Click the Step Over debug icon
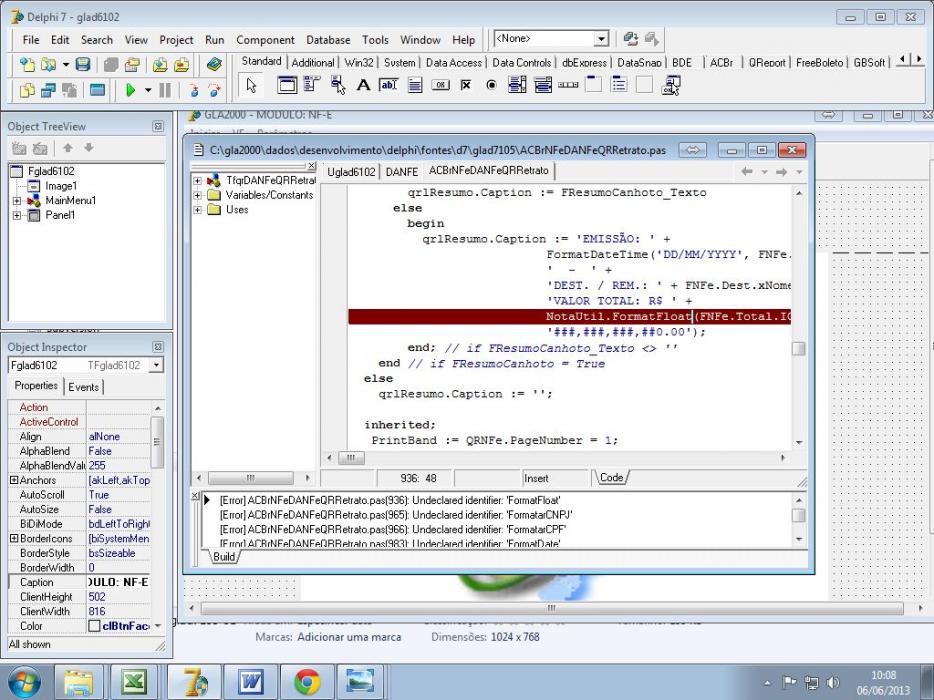The height and width of the screenshot is (700, 934). pos(214,91)
